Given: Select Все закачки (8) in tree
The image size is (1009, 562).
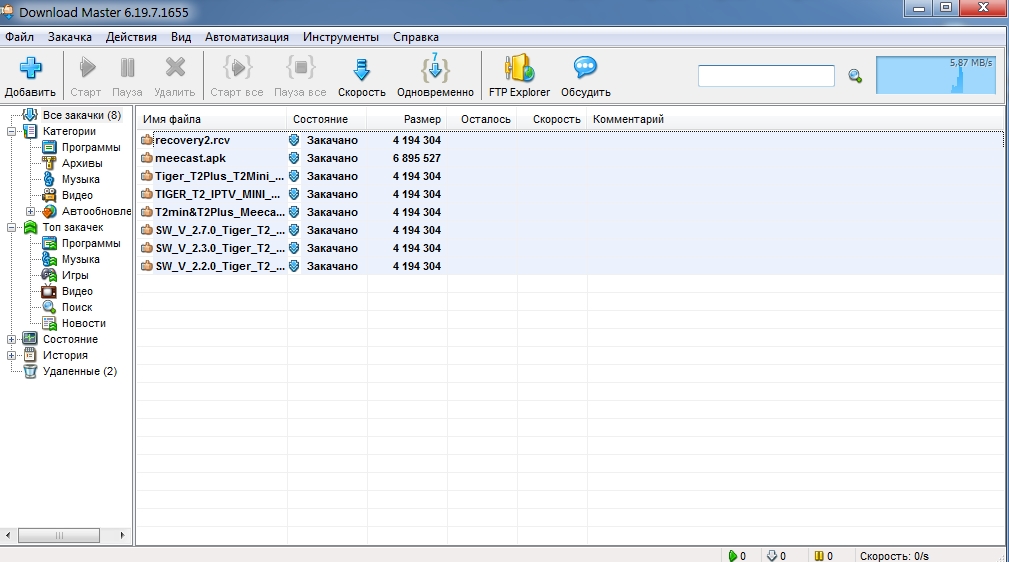Looking at the screenshot, I should (x=81, y=115).
